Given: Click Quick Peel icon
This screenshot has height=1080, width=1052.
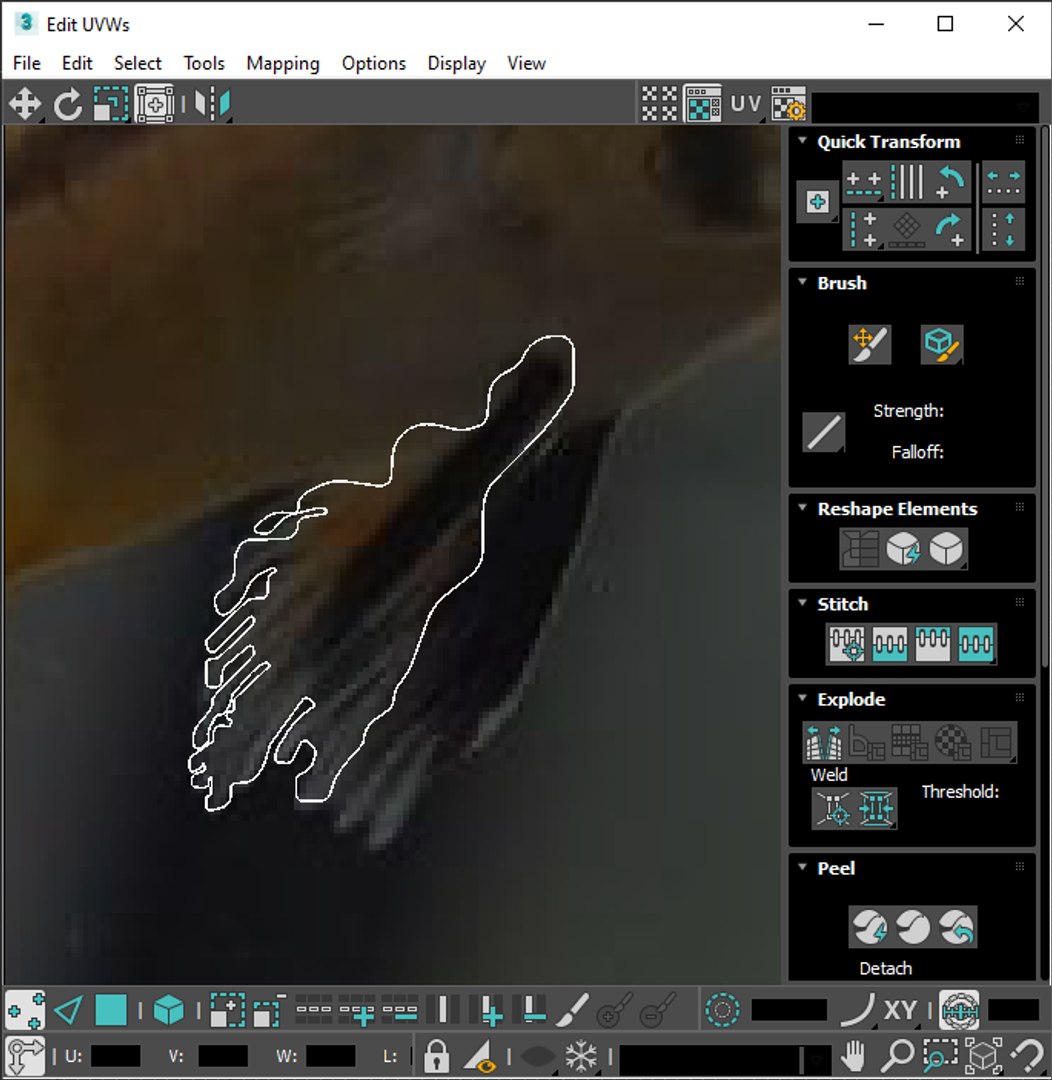Looking at the screenshot, I should pyautogui.click(x=869, y=927).
